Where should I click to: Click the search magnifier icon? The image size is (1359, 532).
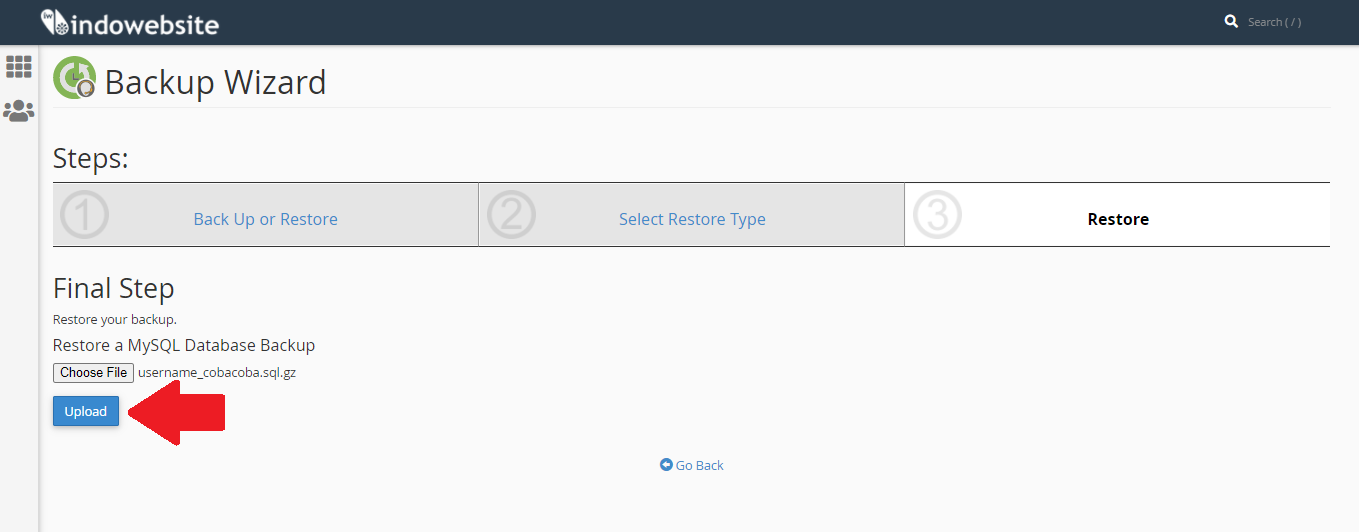pyautogui.click(x=1231, y=21)
